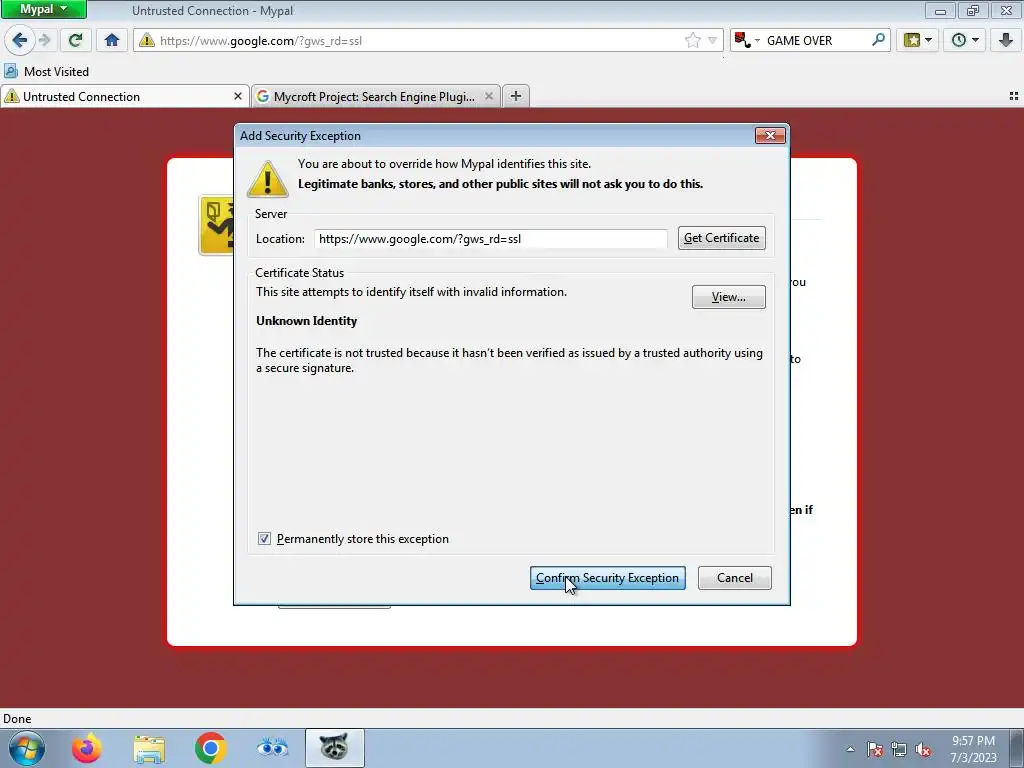Screen dimensions: 1024x768
Task: Open the Downloads arrow icon
Action: coord(1006,40)
